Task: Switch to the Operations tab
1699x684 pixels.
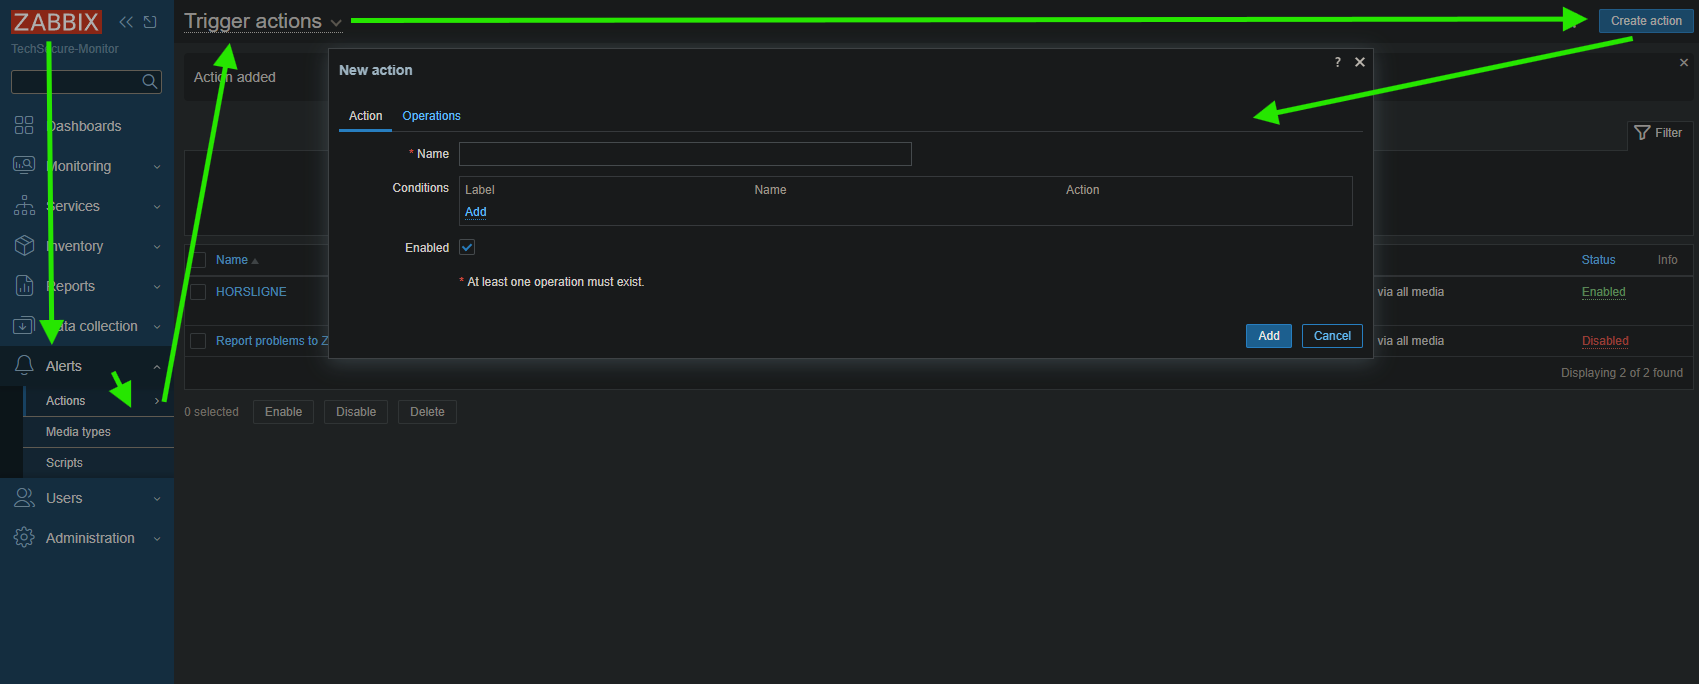Action: 431,116
